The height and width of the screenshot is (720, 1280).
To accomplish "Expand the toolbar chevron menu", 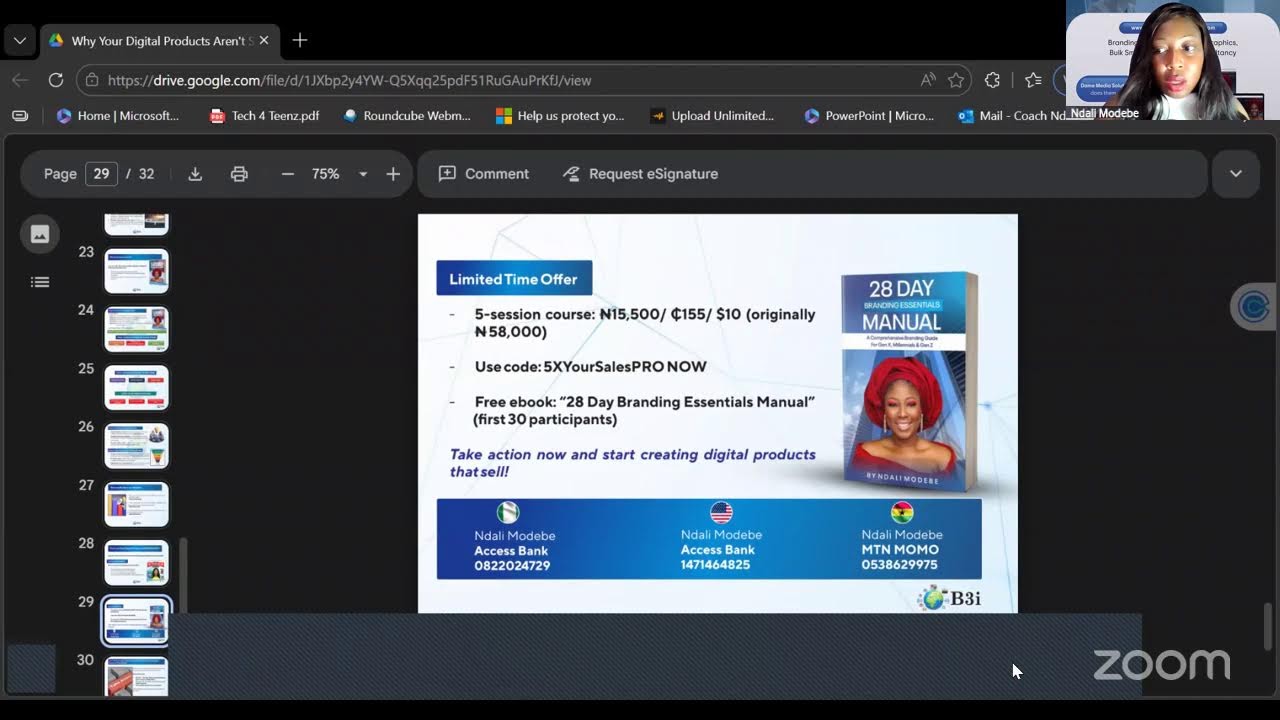I will [x=1236, y=174].
